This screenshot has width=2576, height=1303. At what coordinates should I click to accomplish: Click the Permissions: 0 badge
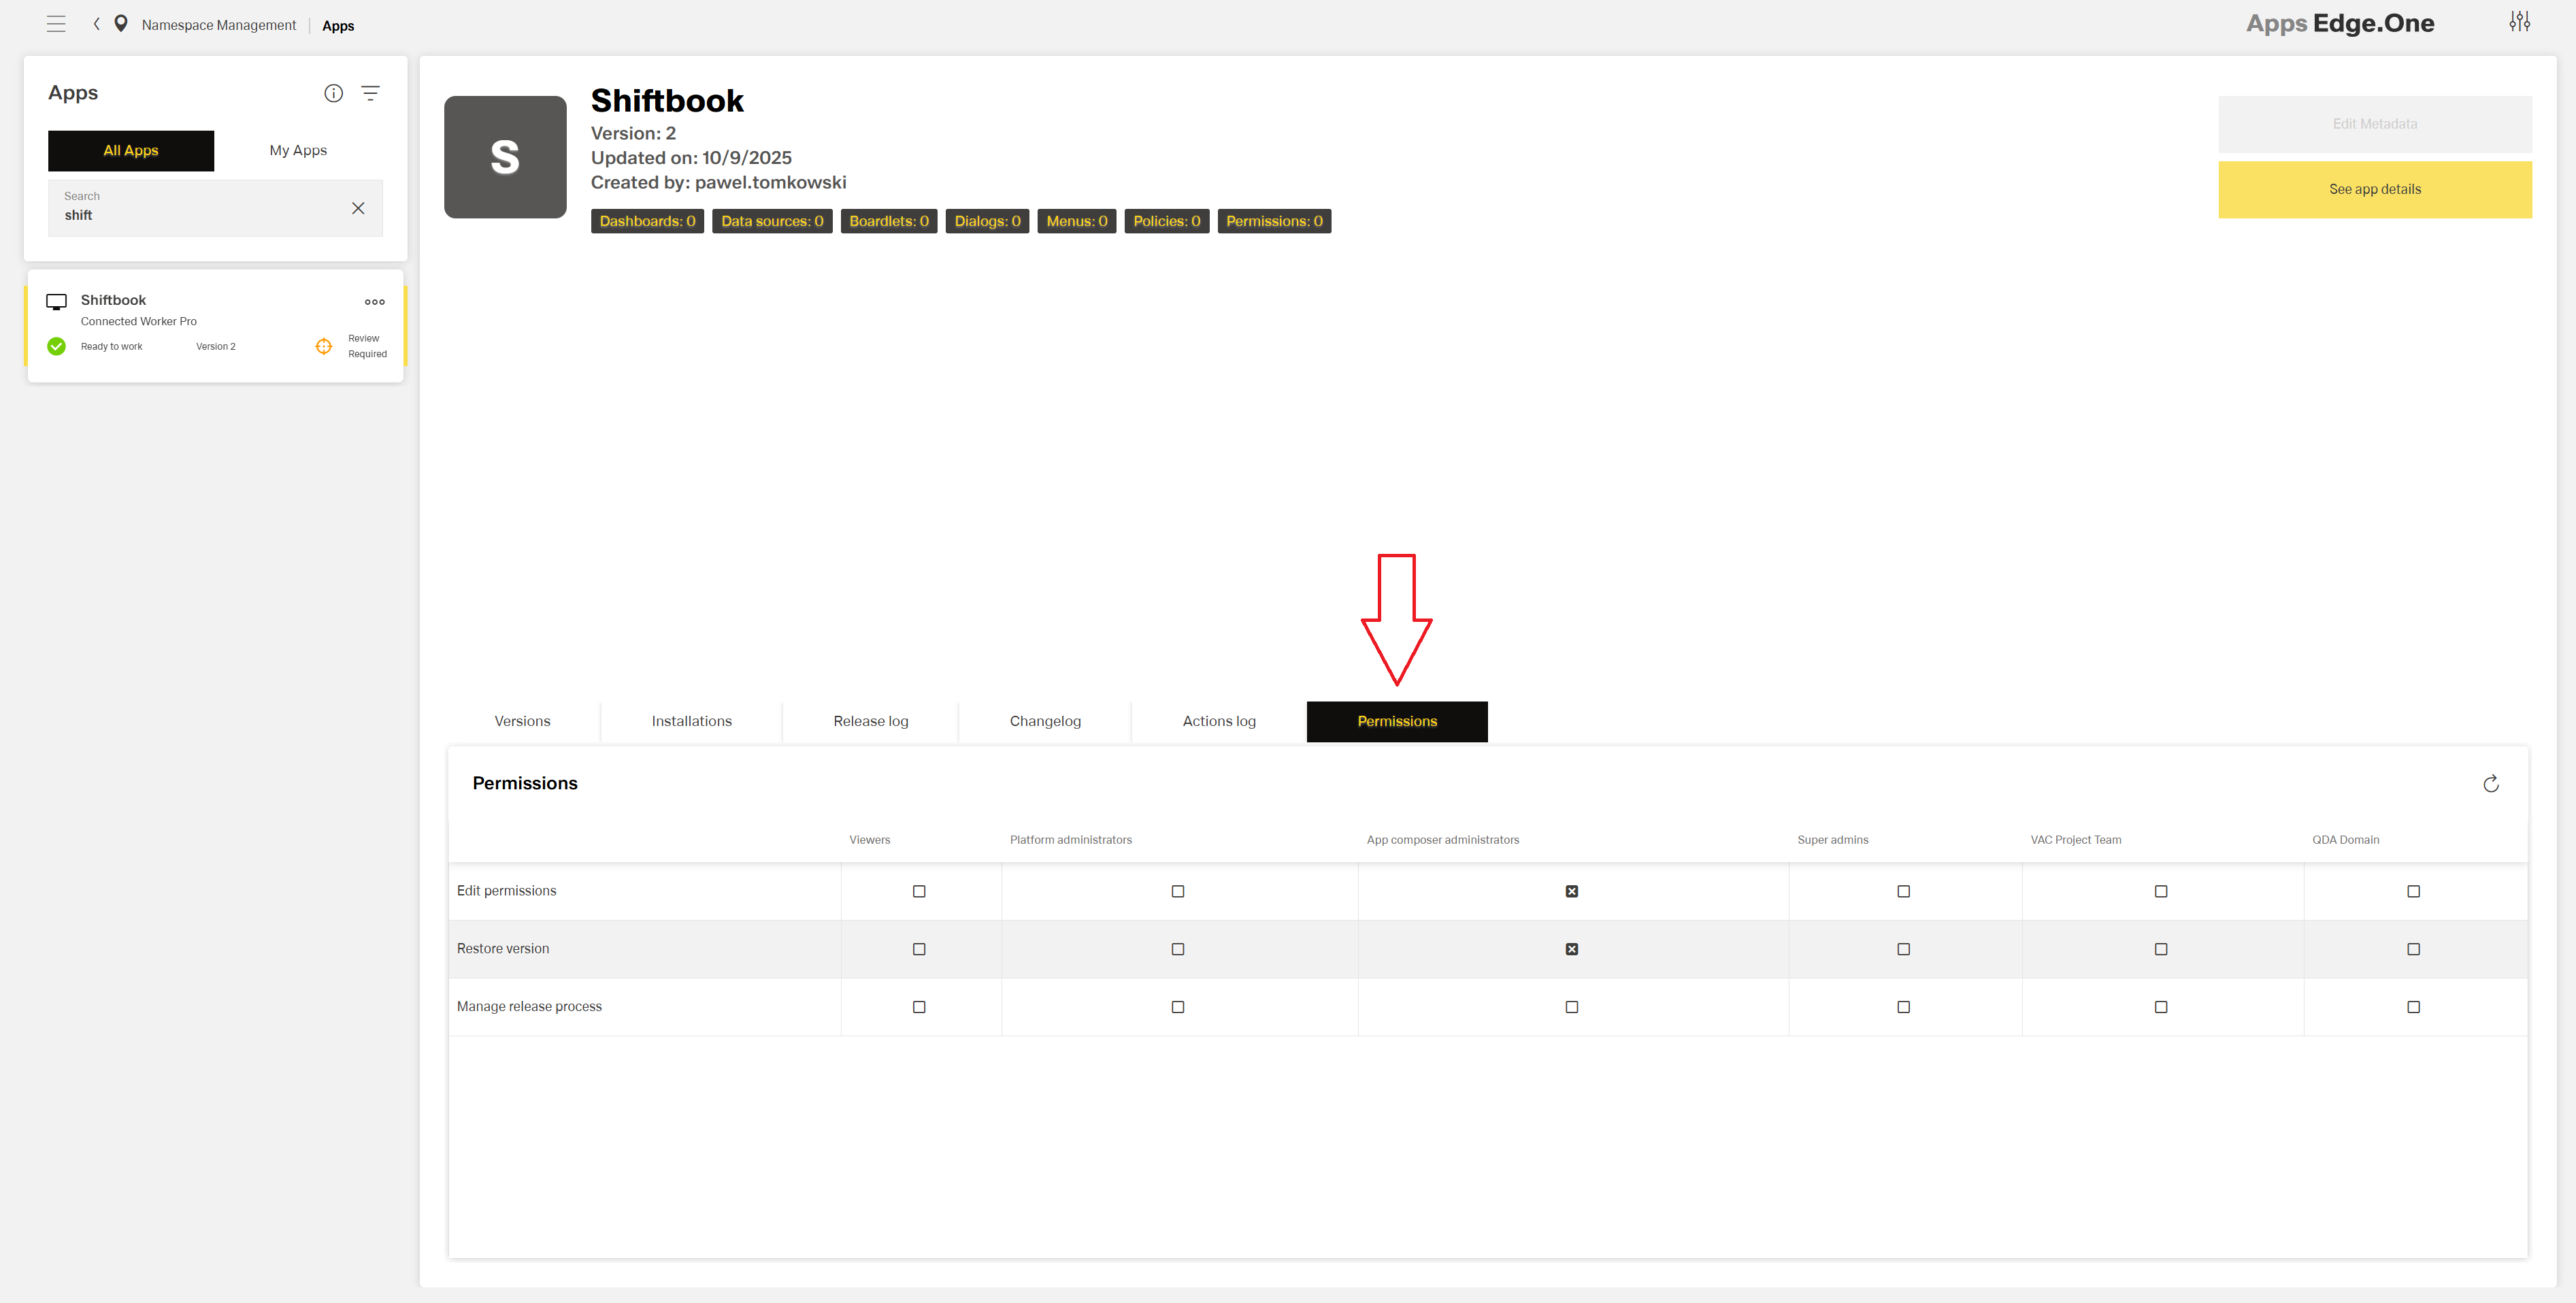(x=1274, y=221)
